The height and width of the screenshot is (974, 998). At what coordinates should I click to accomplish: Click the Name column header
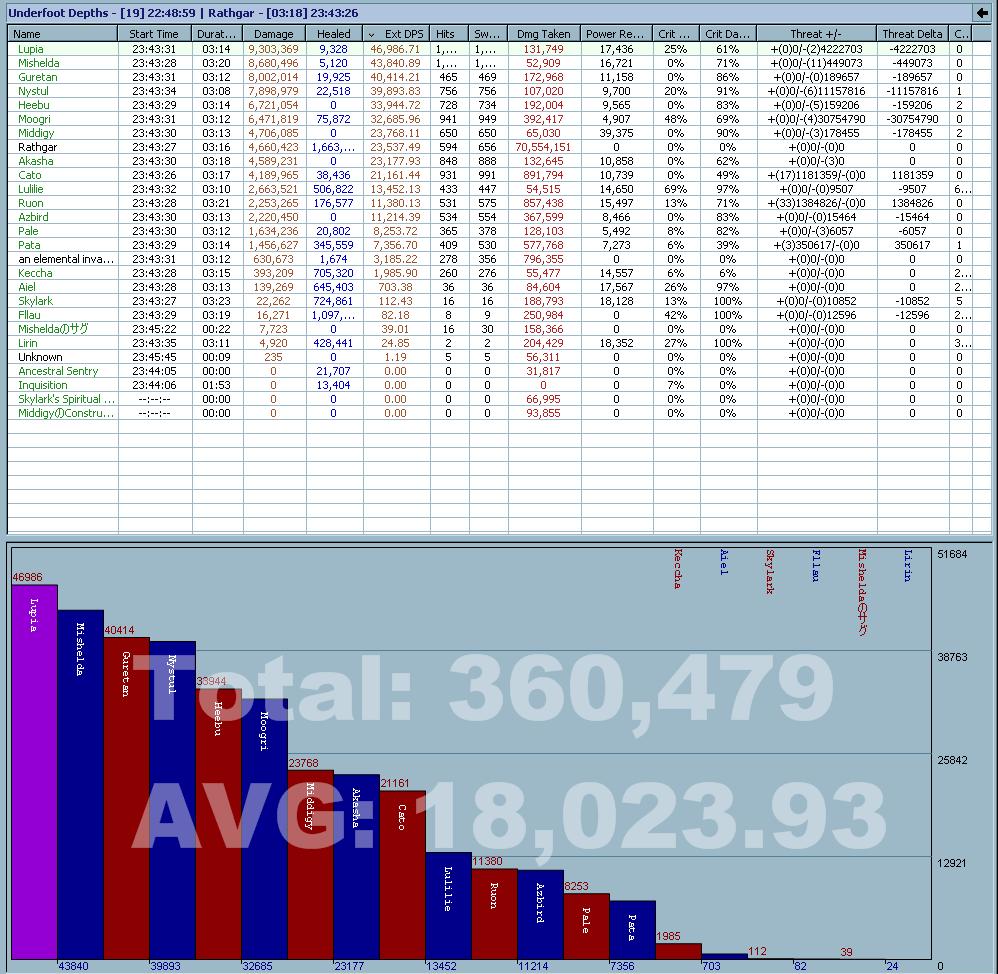(62, 34)
